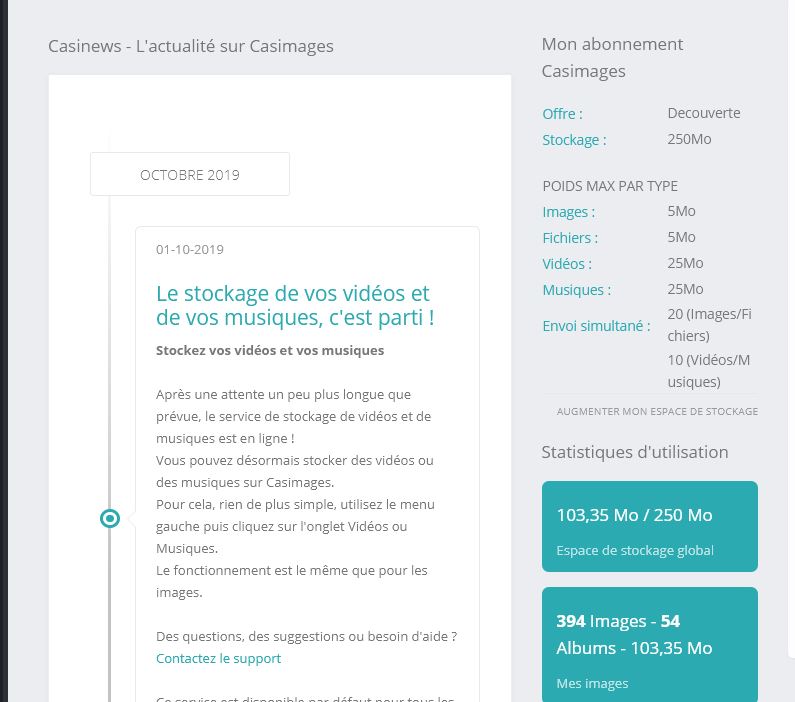Click the 'Fichiers :' max size label
Image resolution: width=795 pixels, height=702 pixels.
570,238
